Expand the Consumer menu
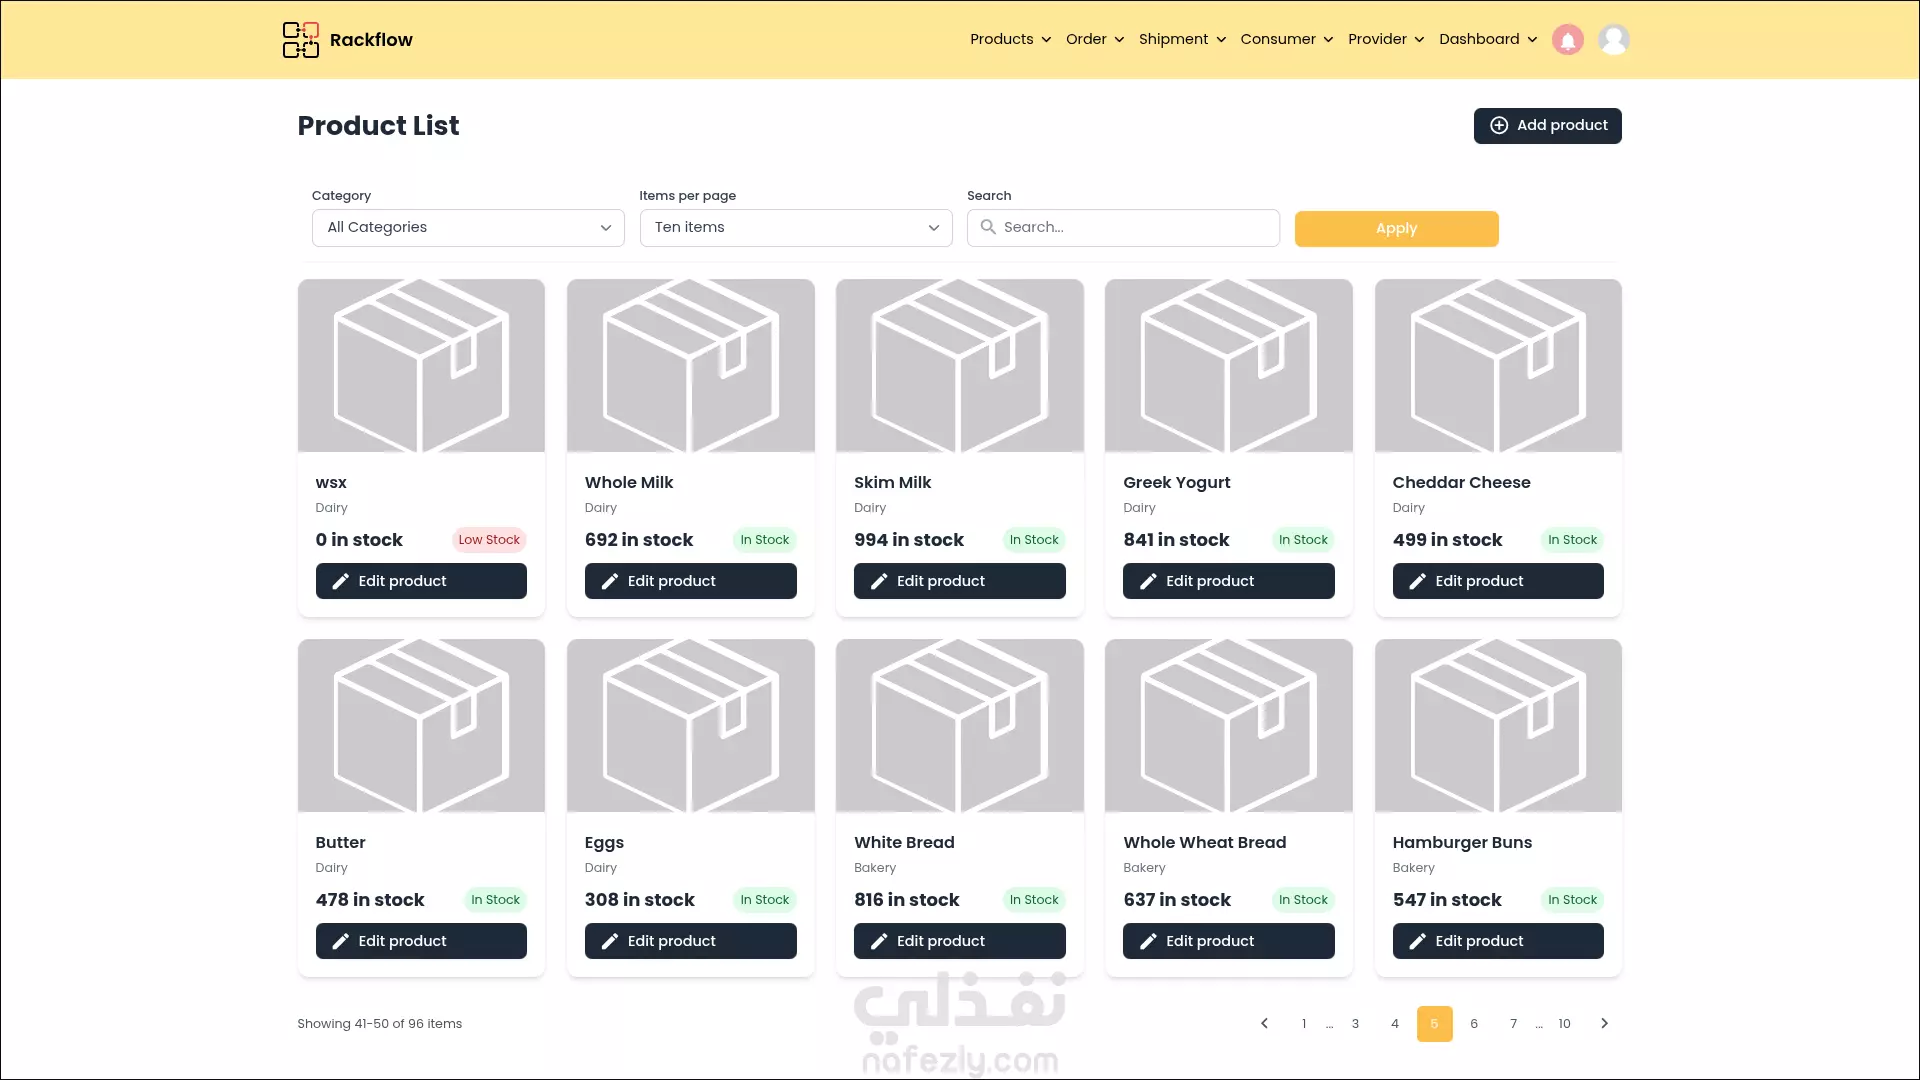The image size is (1920, 1080). click(1287, 39)
